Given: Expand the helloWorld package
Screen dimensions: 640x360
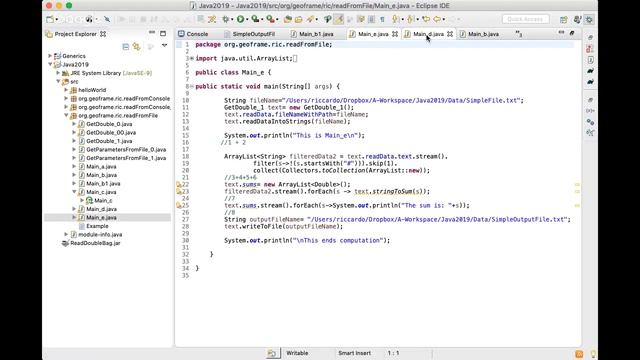Looking at the screenshot, I should [x=66, y=90].
